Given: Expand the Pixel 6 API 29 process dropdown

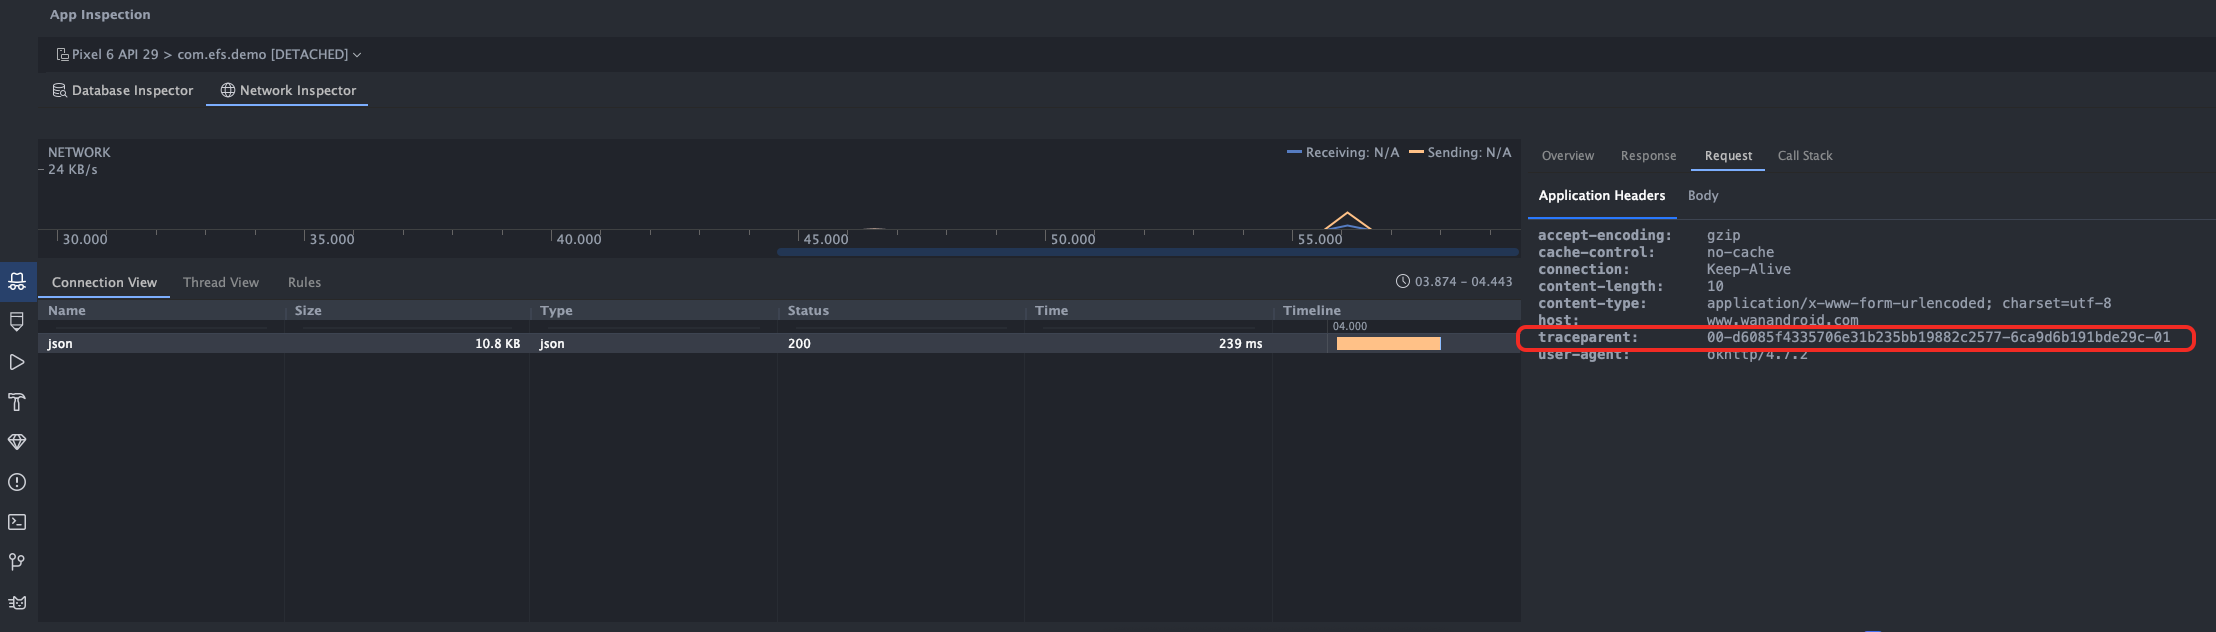Looking at the screenshot, I should click(x=209, y=54).
